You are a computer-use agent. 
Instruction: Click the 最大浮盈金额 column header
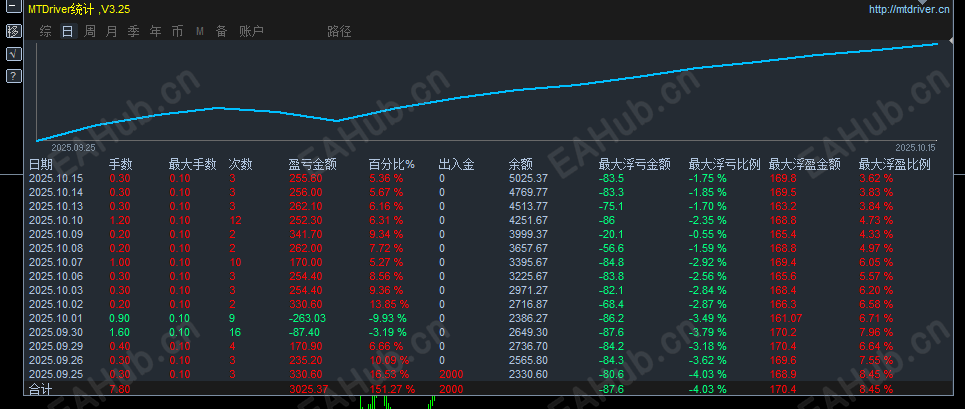point(805,164)
